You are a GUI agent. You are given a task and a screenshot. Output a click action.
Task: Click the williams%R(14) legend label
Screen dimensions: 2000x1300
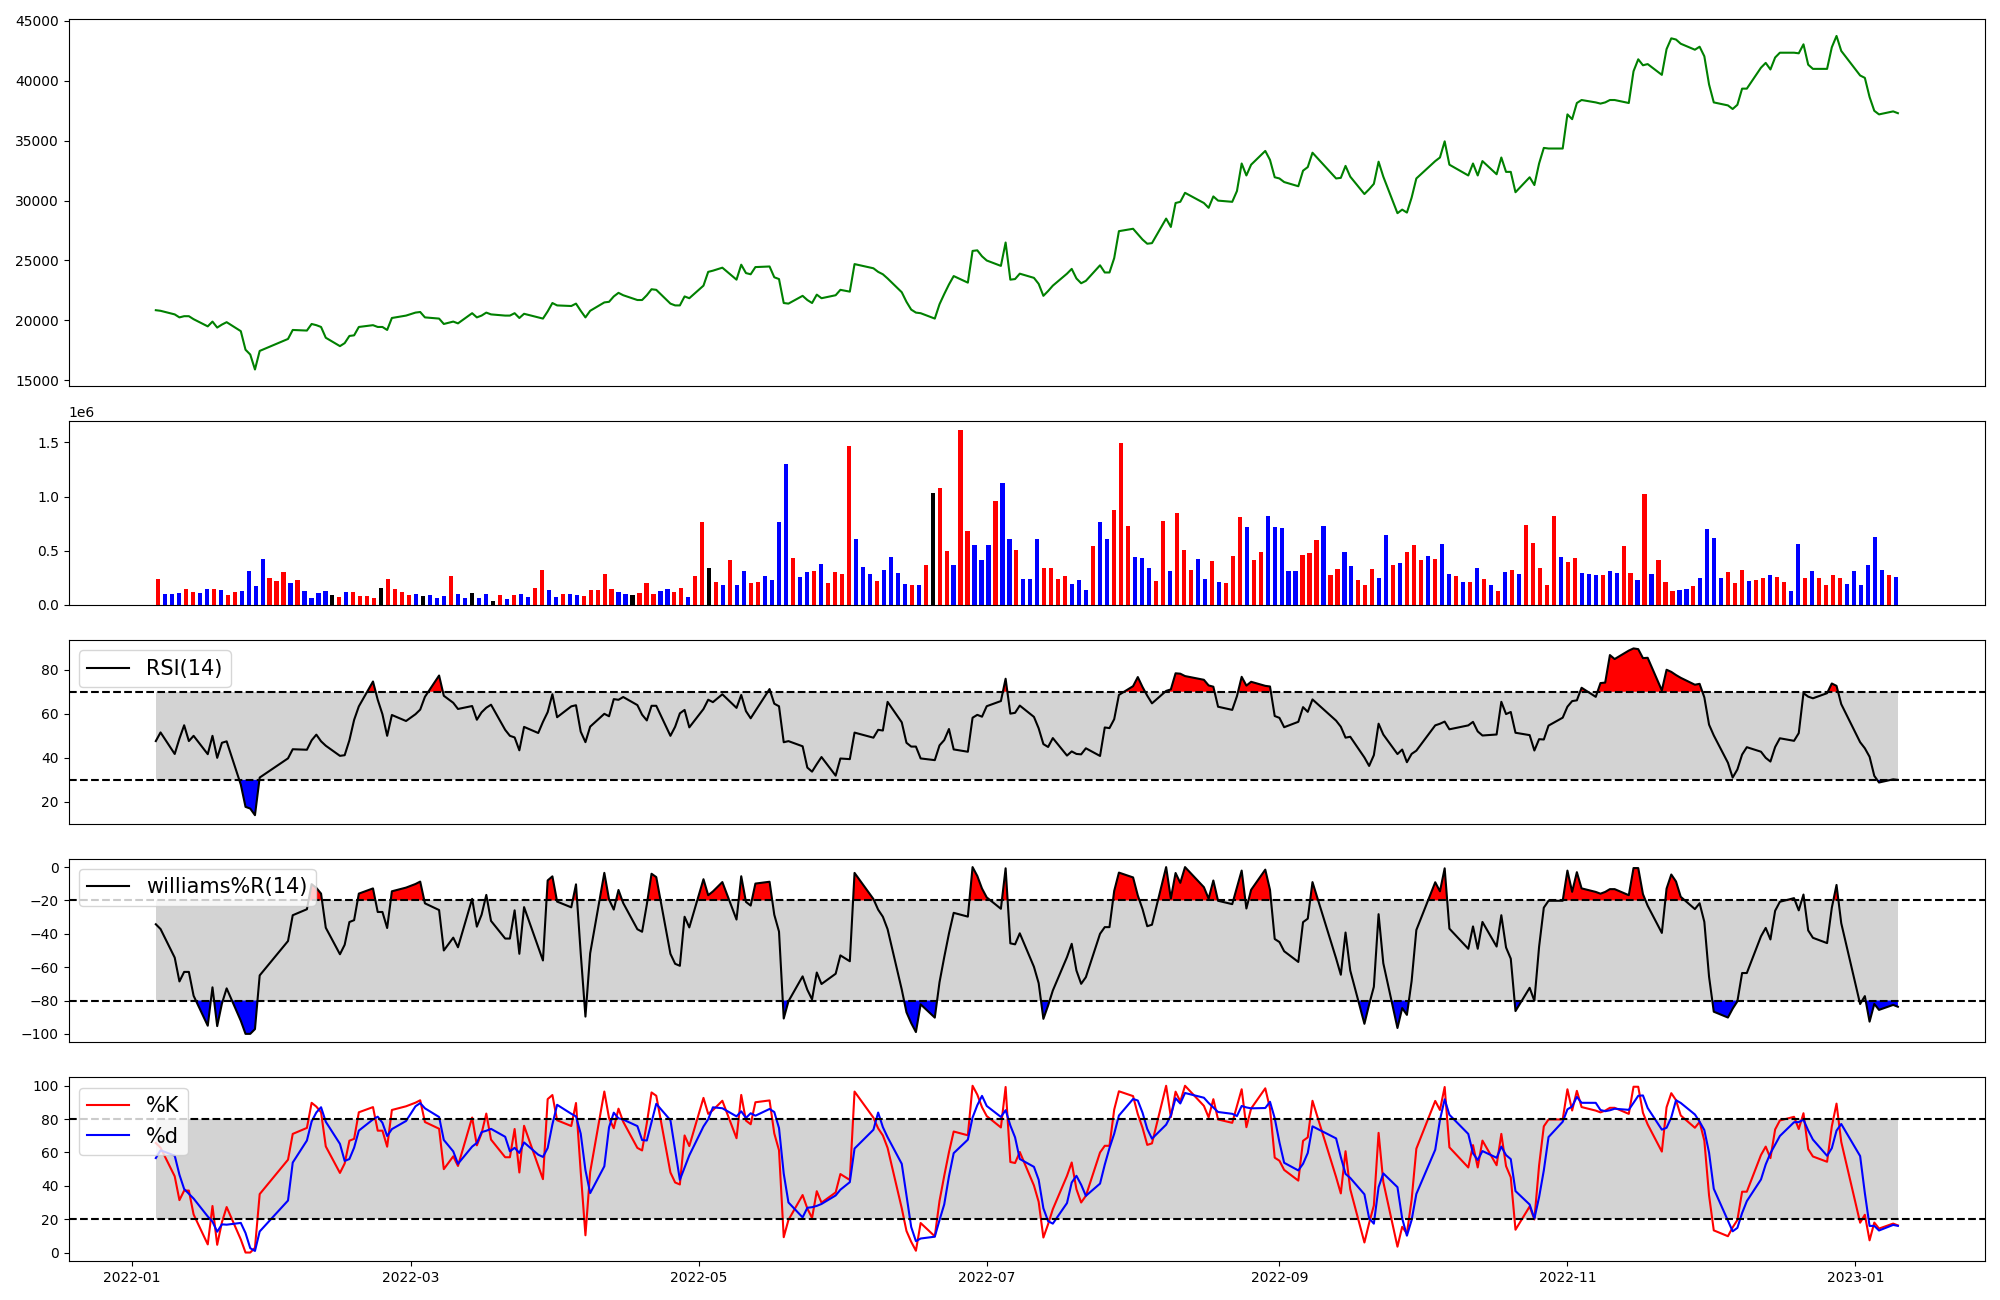pos(226,886)
